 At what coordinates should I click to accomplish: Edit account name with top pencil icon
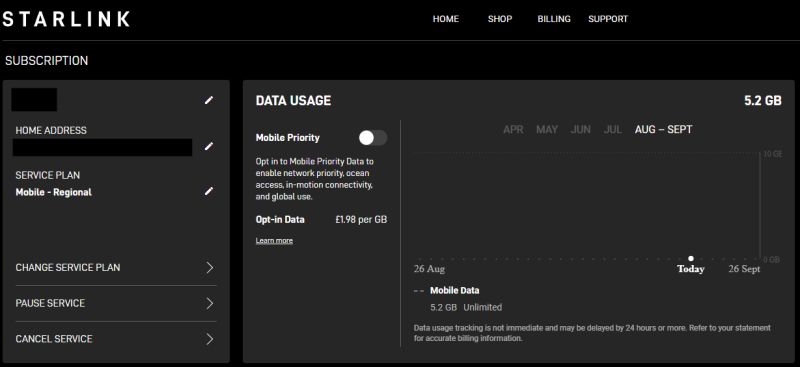click(x=208, y=101)
